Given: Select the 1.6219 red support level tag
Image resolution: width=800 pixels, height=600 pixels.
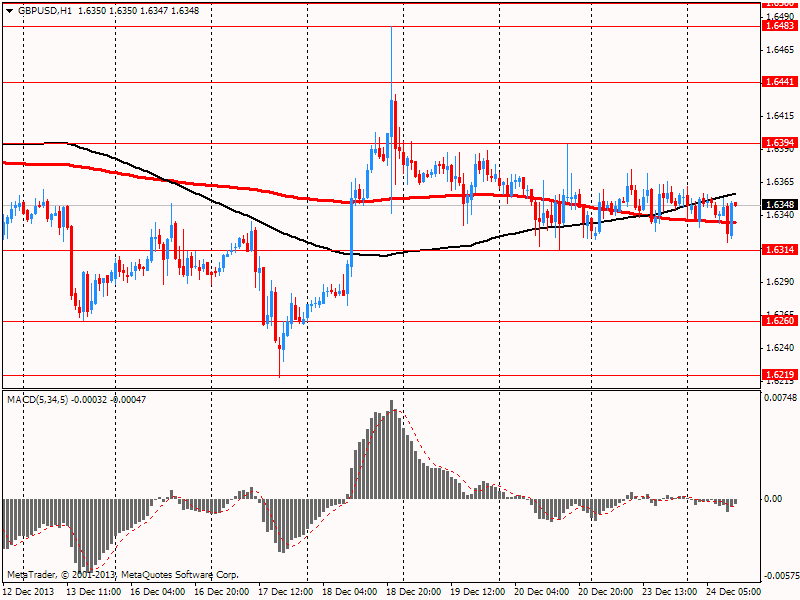Looking at the screenshot, I should [779, 375].
